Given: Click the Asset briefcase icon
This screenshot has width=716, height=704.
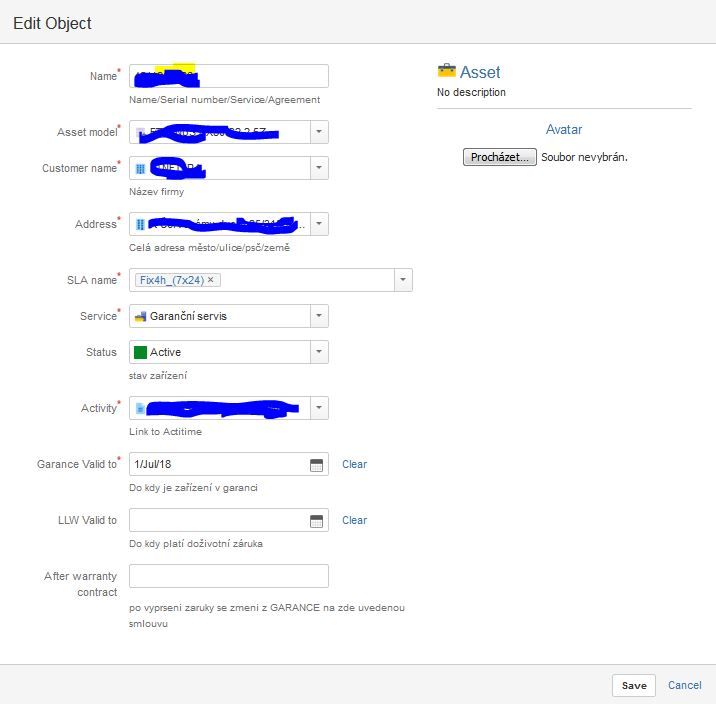Looking at the screenshot, I should coord(446,71).
